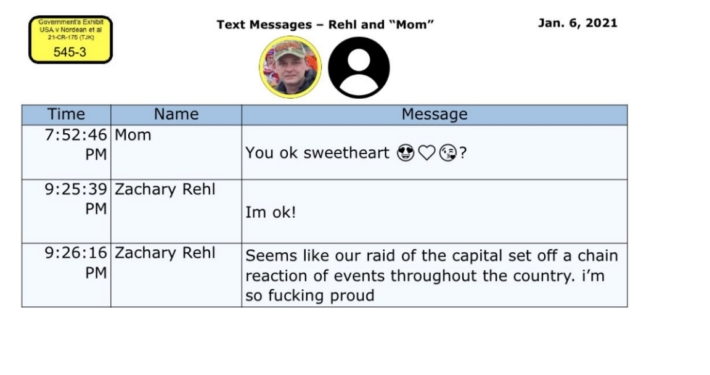Click the 'Im ok!' message
Screen dimensions: 710x375
coord(271,212)
